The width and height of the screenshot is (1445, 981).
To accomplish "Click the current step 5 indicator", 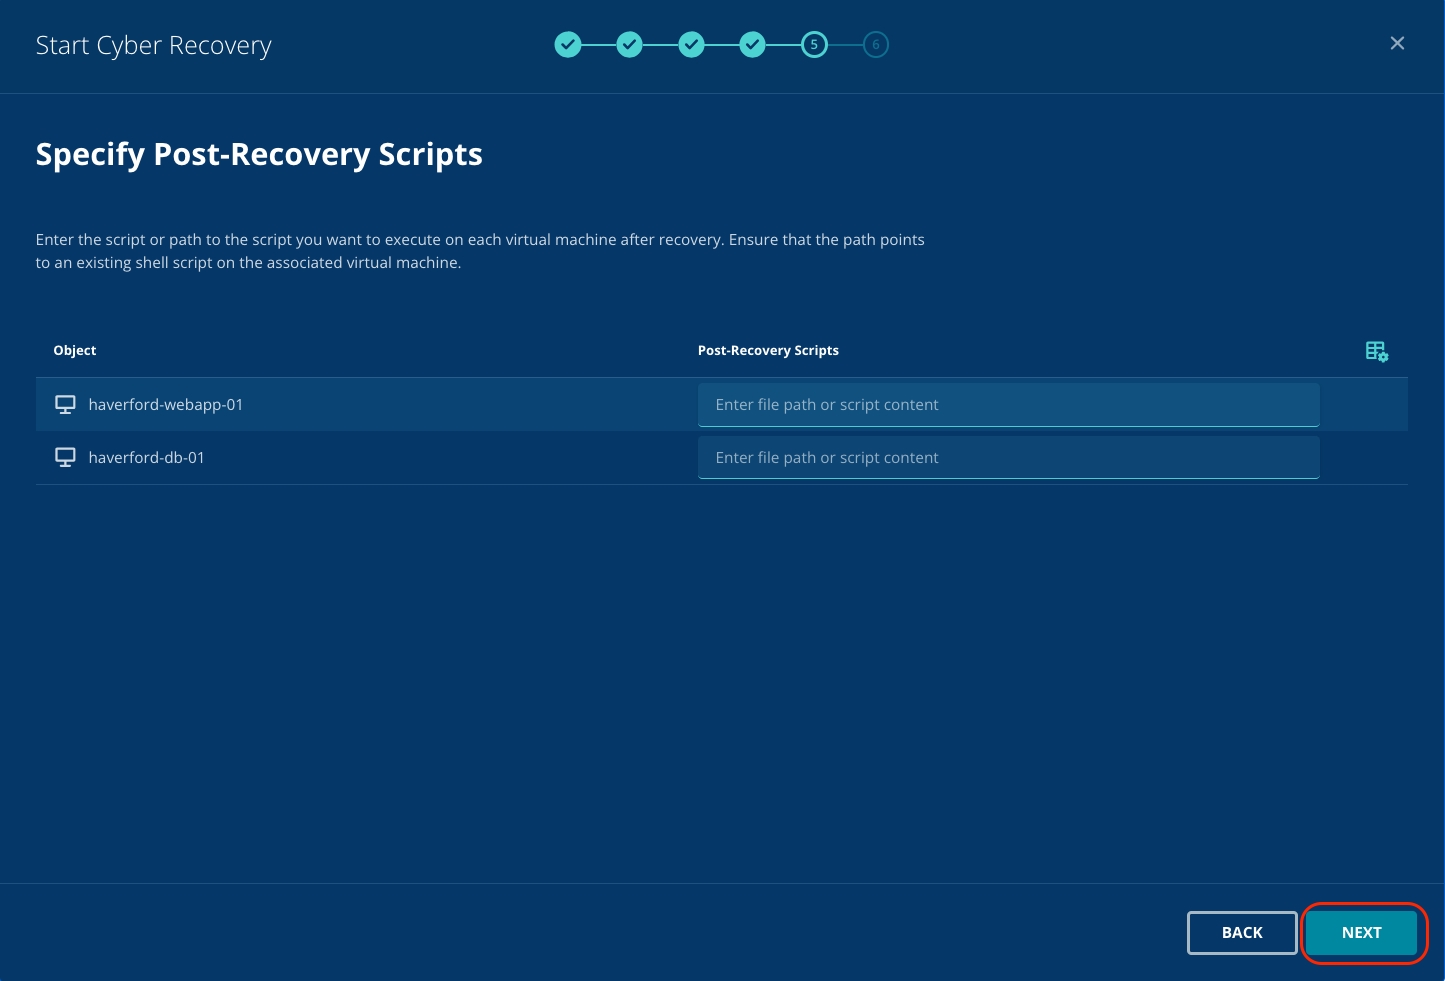I will coord(814,45).
